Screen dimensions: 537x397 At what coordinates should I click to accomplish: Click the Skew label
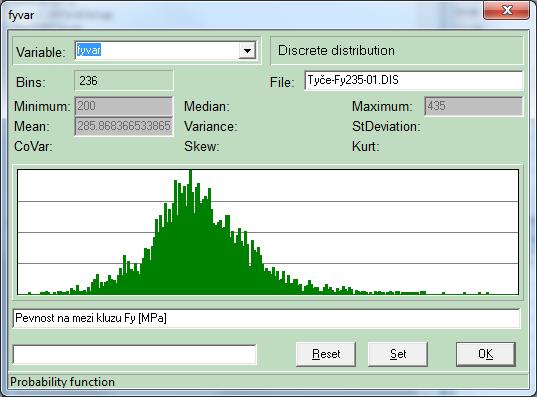pos(202,147)
